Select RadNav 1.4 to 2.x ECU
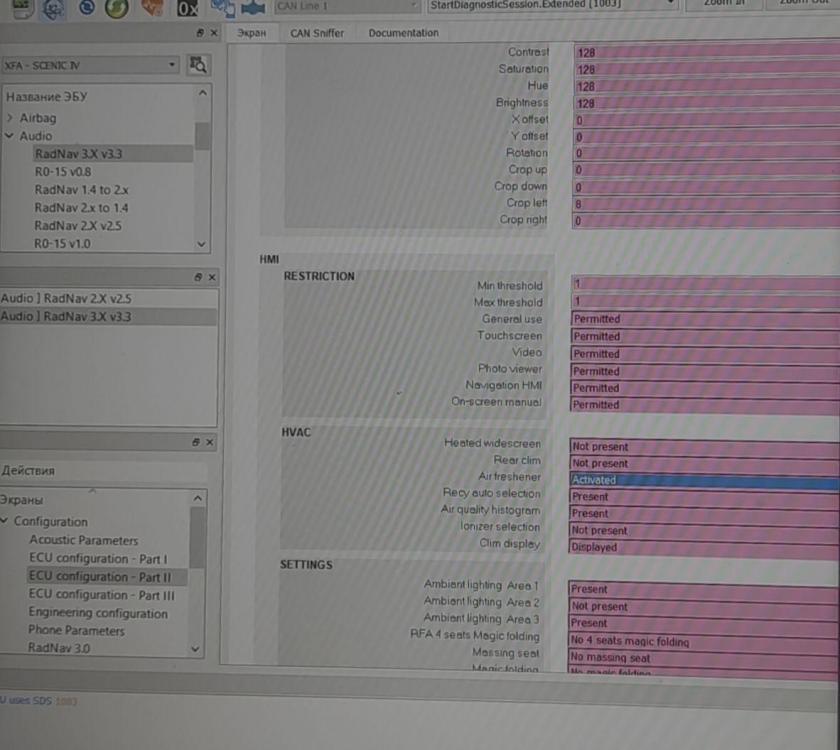 point(81,190)
